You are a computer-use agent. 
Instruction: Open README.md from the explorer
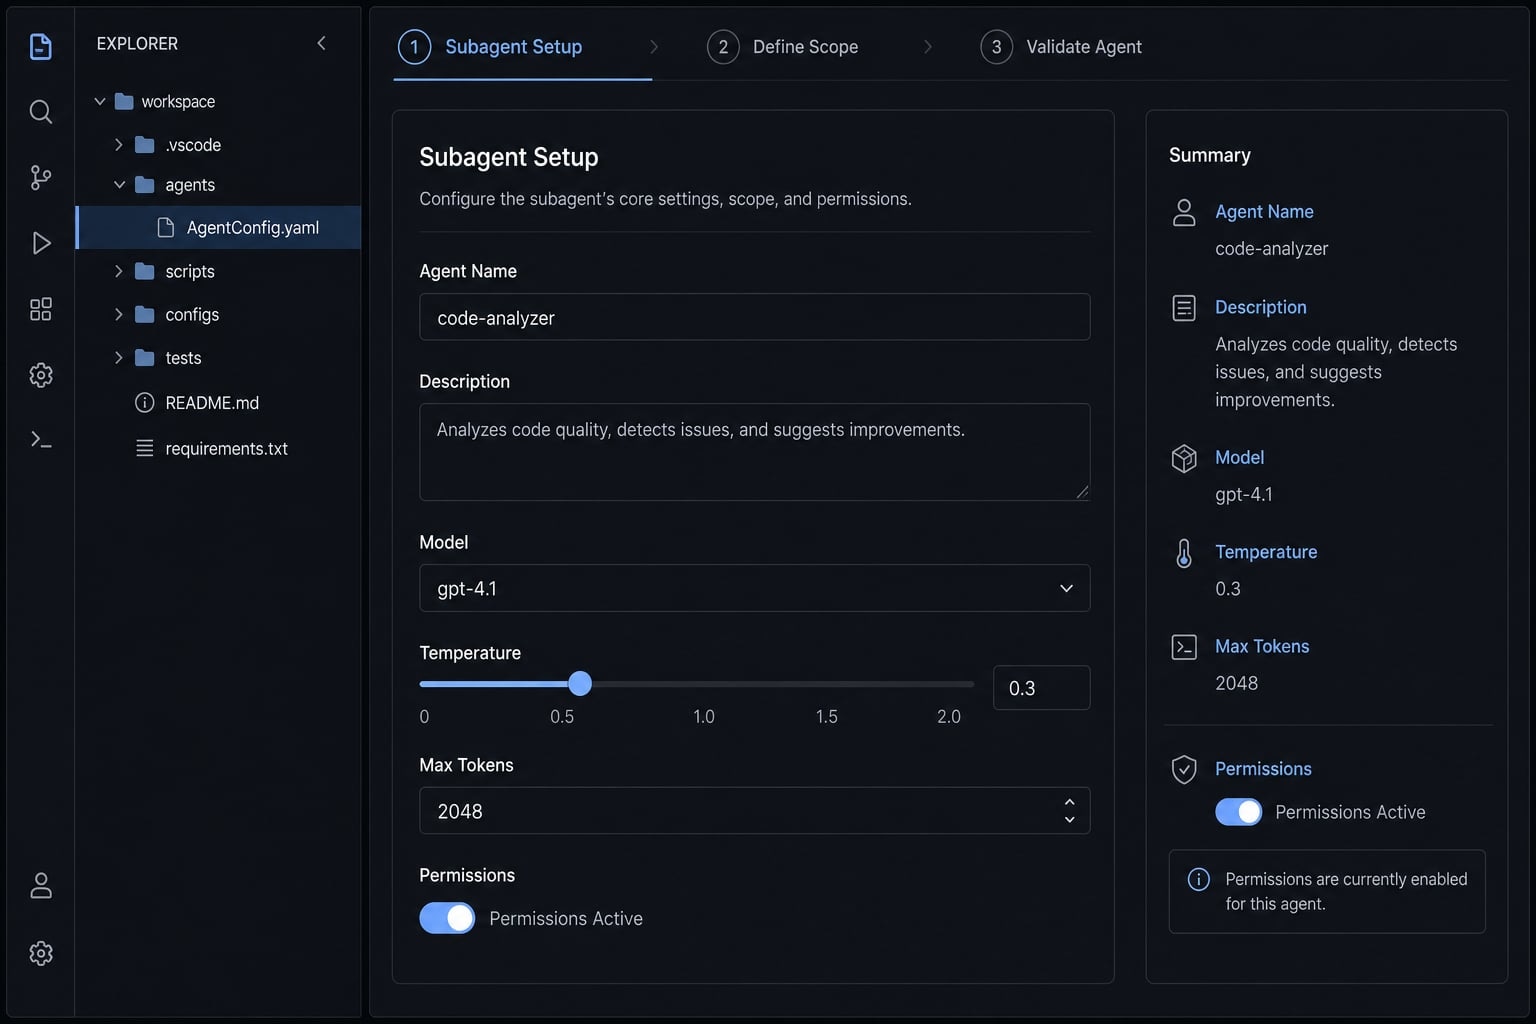(x=212, y=402)
